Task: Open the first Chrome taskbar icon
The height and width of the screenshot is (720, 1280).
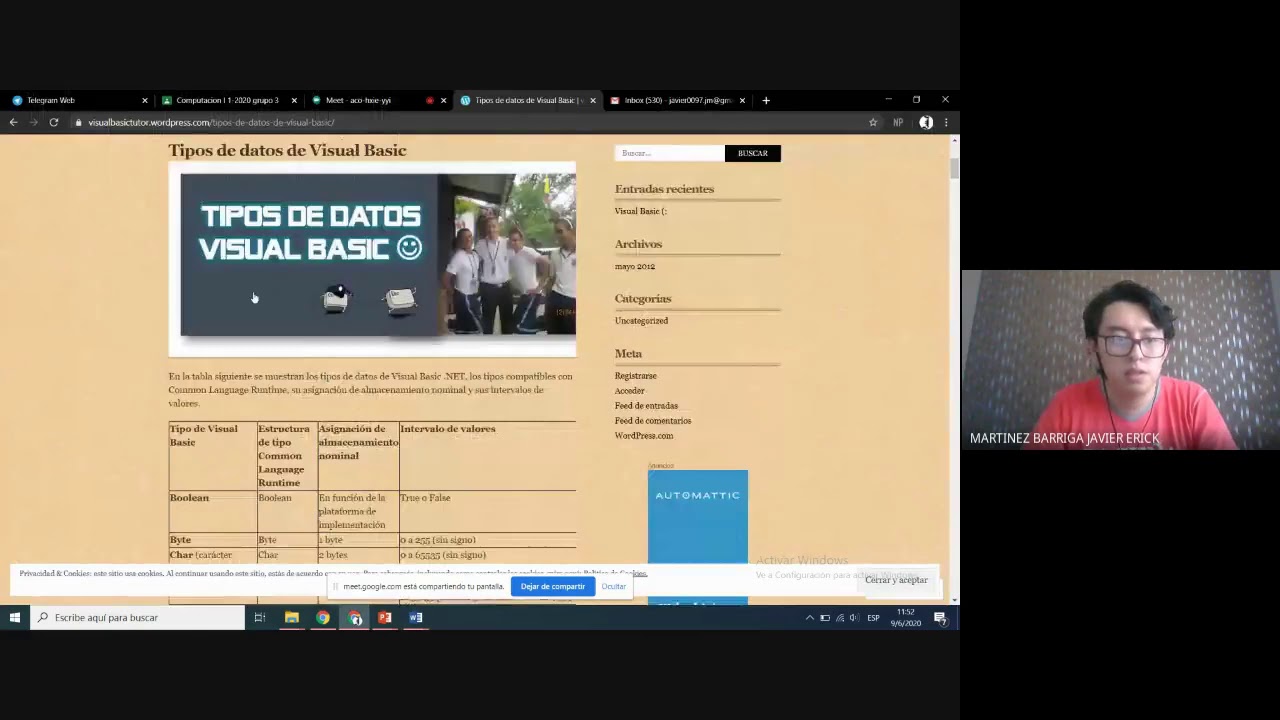Action: click(323, 617)
